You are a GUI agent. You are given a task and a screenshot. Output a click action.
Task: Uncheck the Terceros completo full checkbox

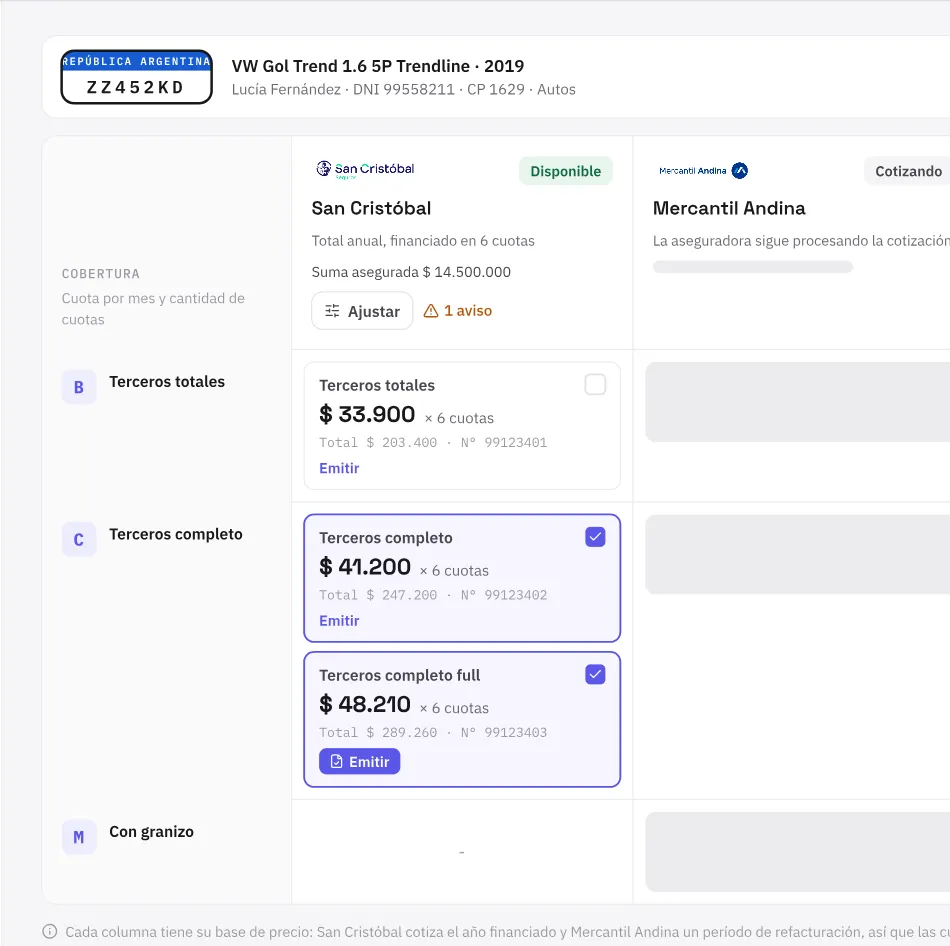coord(595,675)
